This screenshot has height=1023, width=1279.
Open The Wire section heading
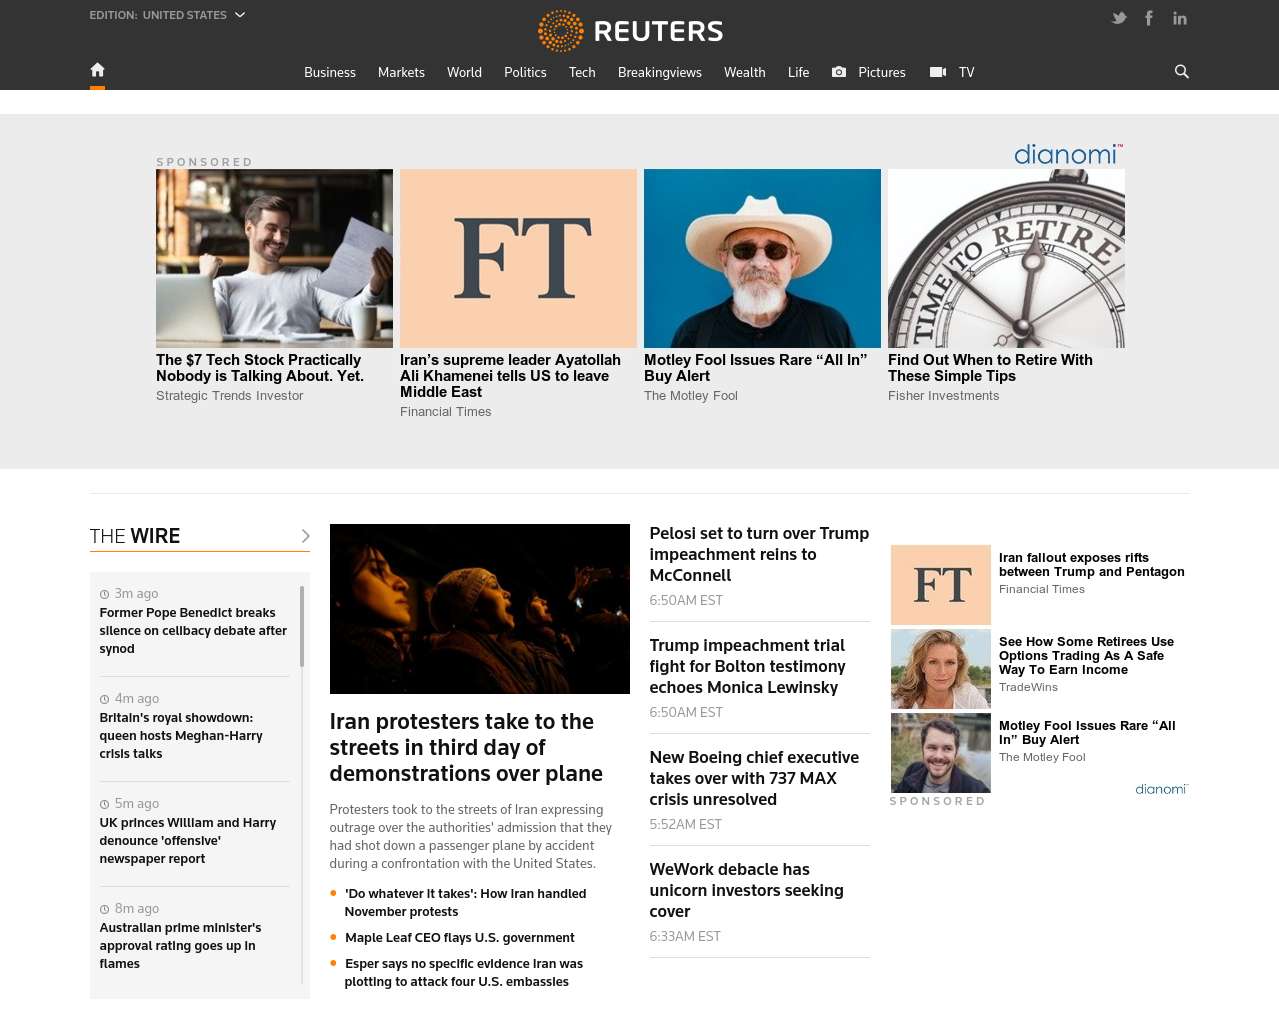(x=135, y=536)
